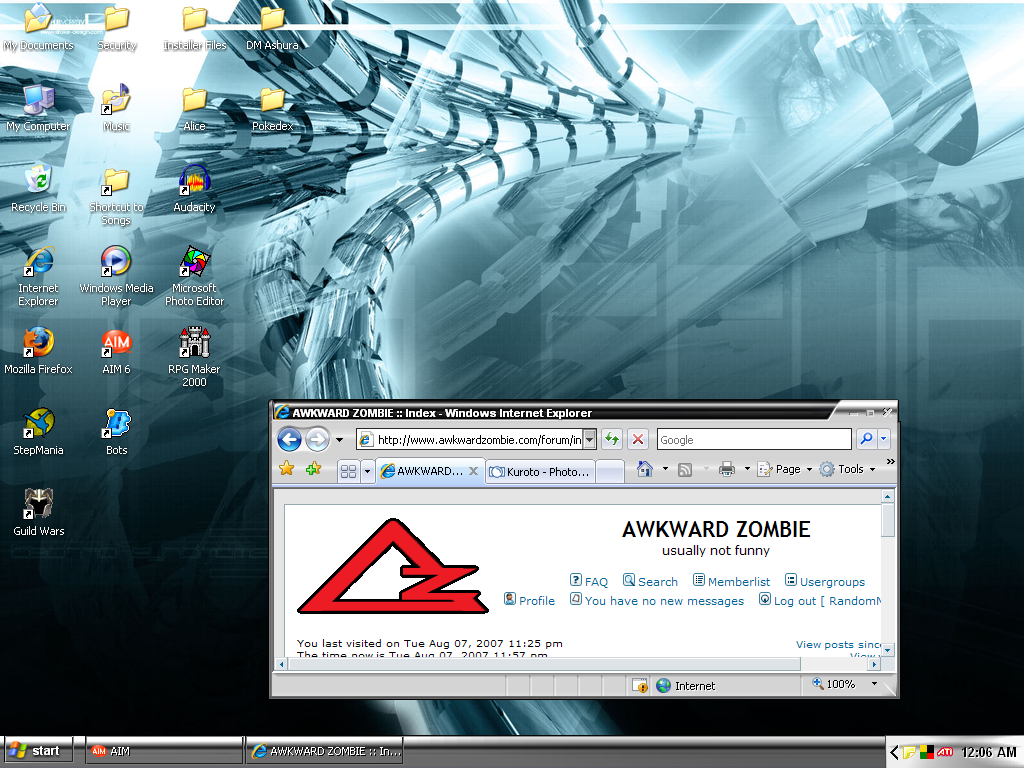Close the AWKWARD... tab

click(473, 471)
